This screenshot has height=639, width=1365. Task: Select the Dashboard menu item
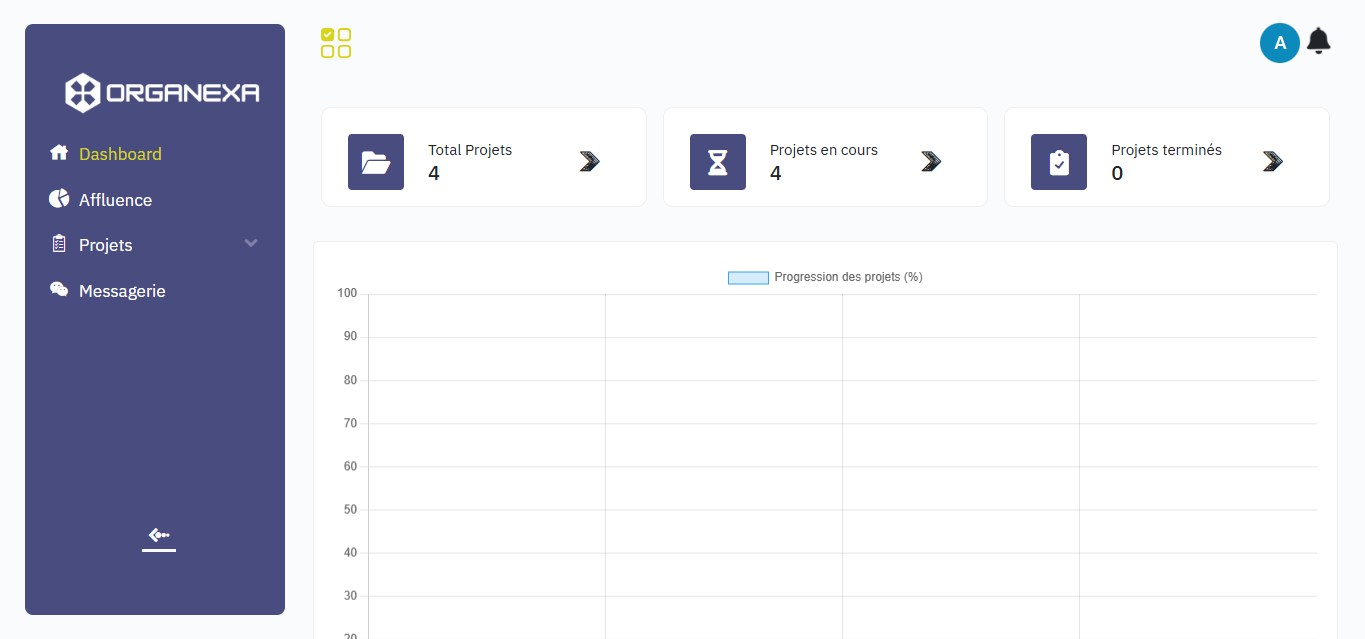coord(120,153)
